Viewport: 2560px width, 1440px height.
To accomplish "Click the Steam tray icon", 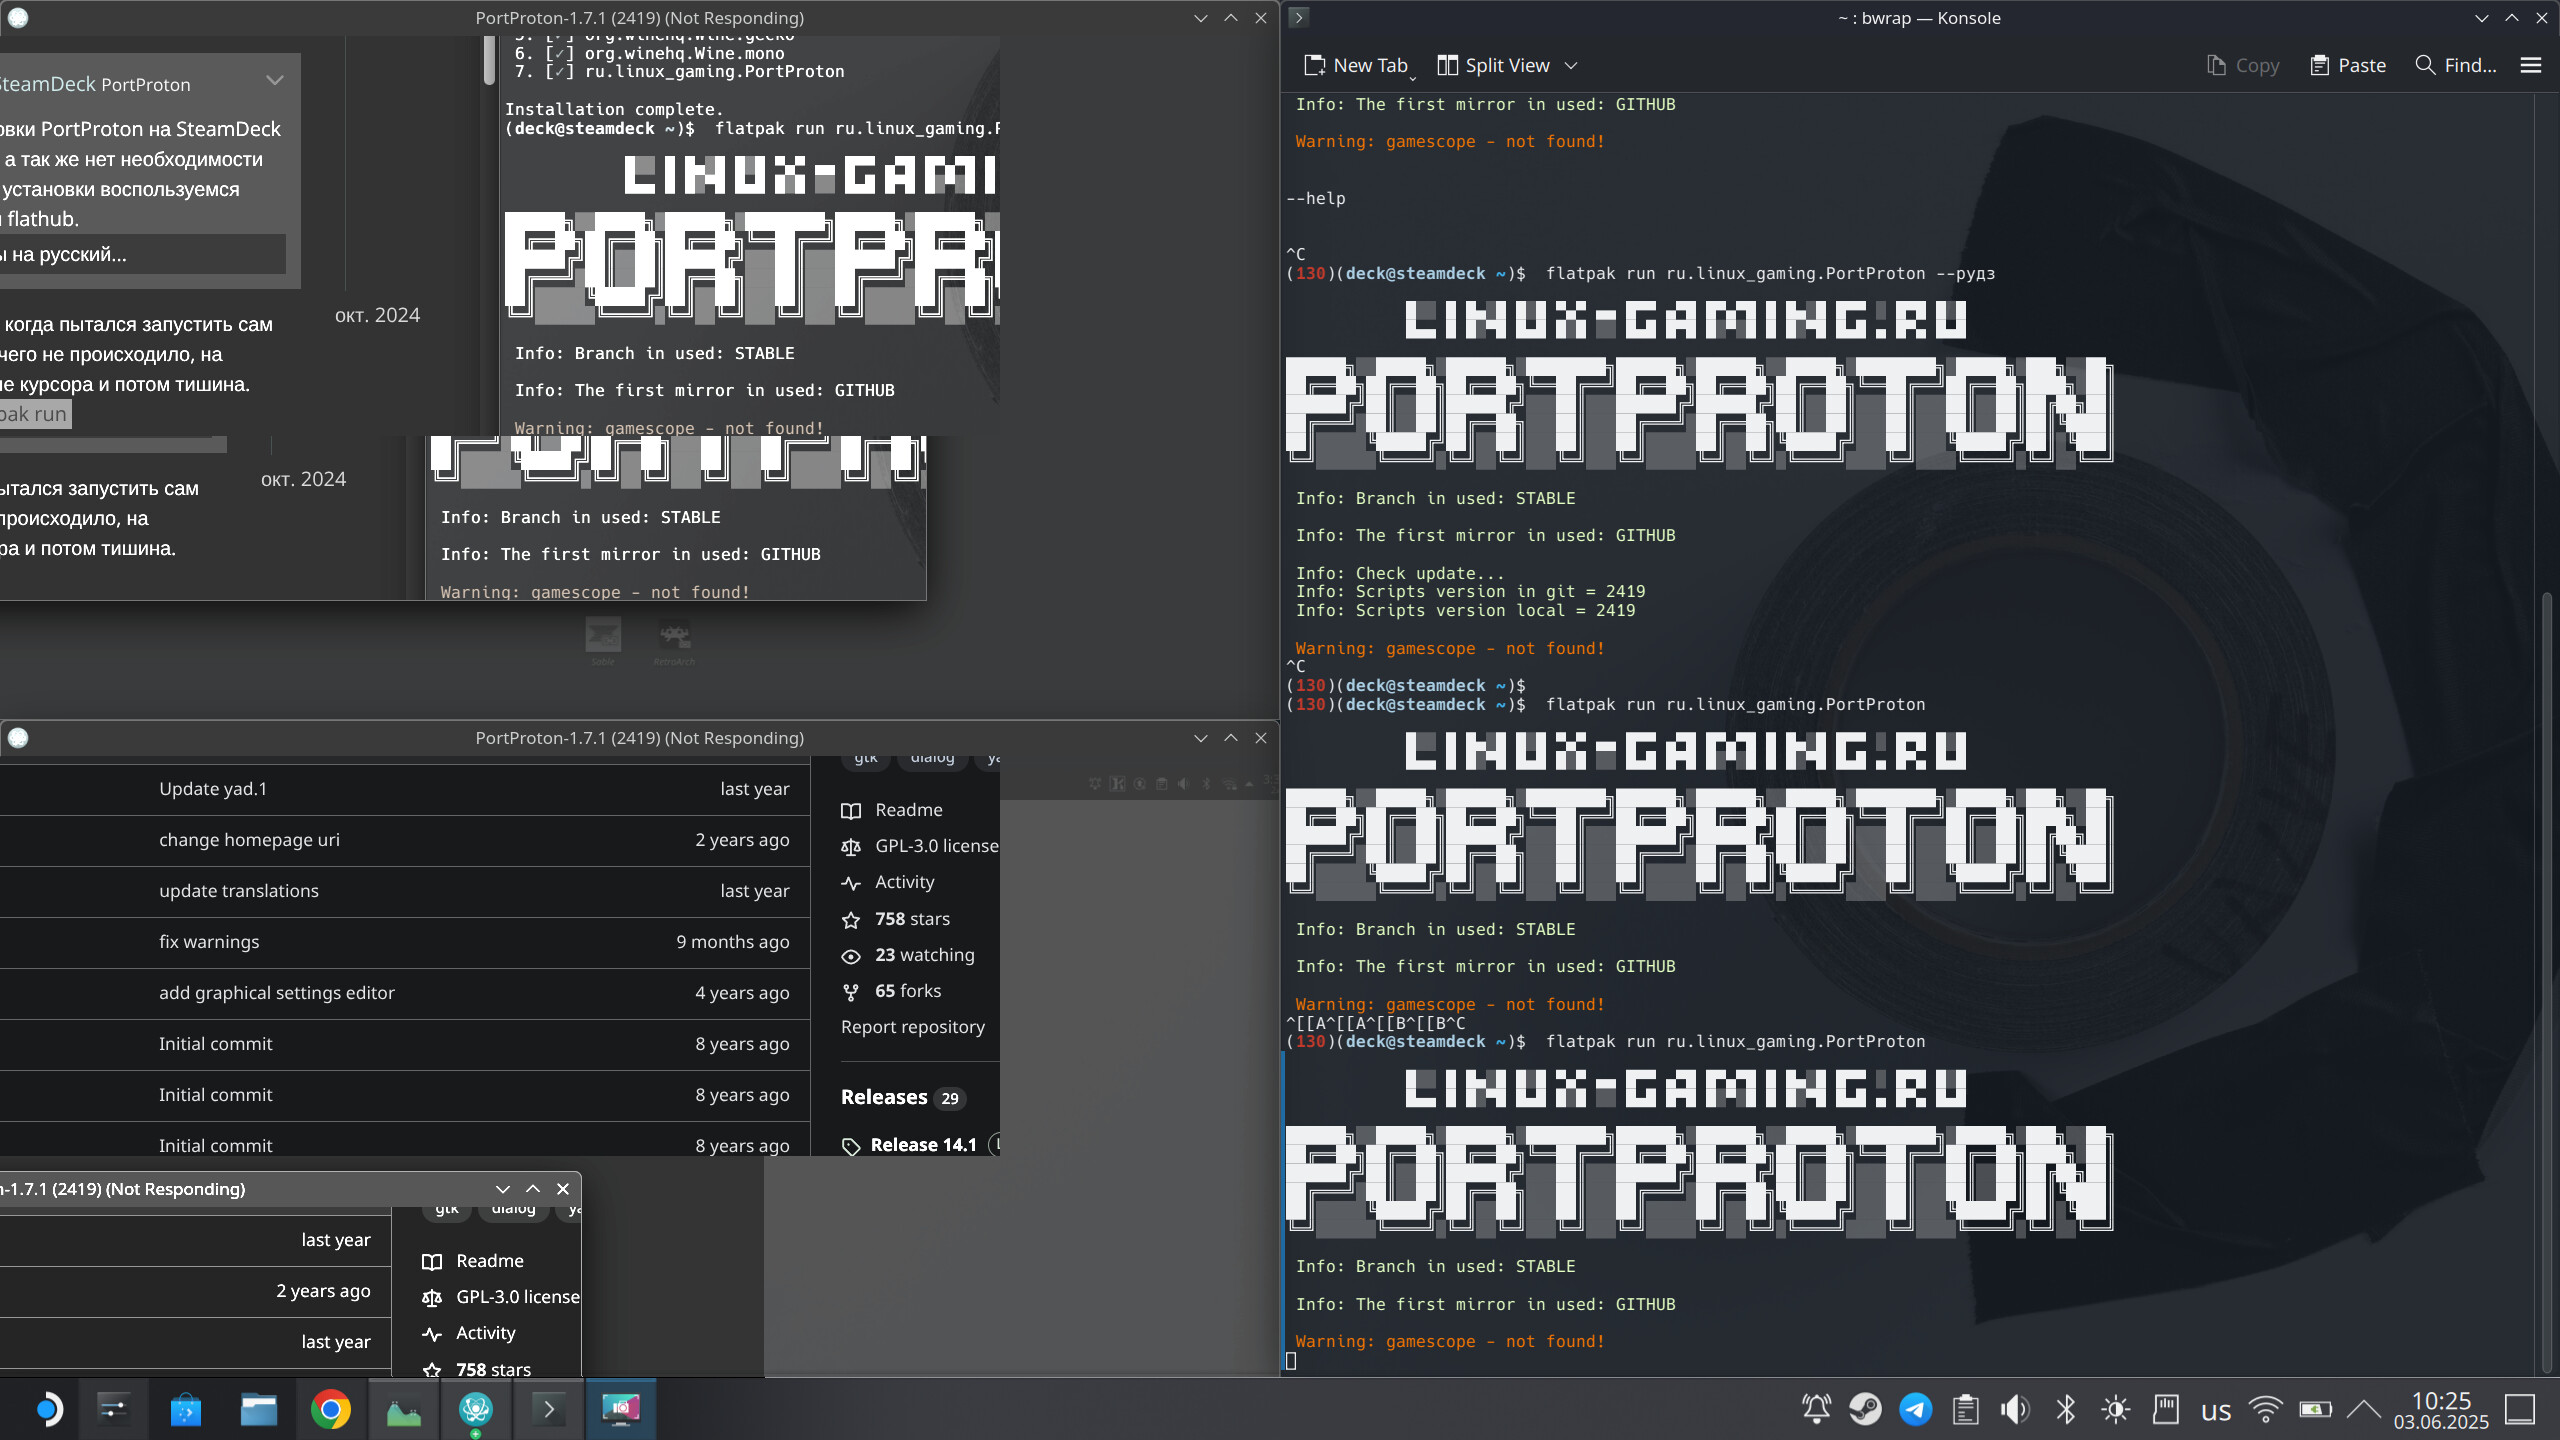I will pos(1865,1410).
